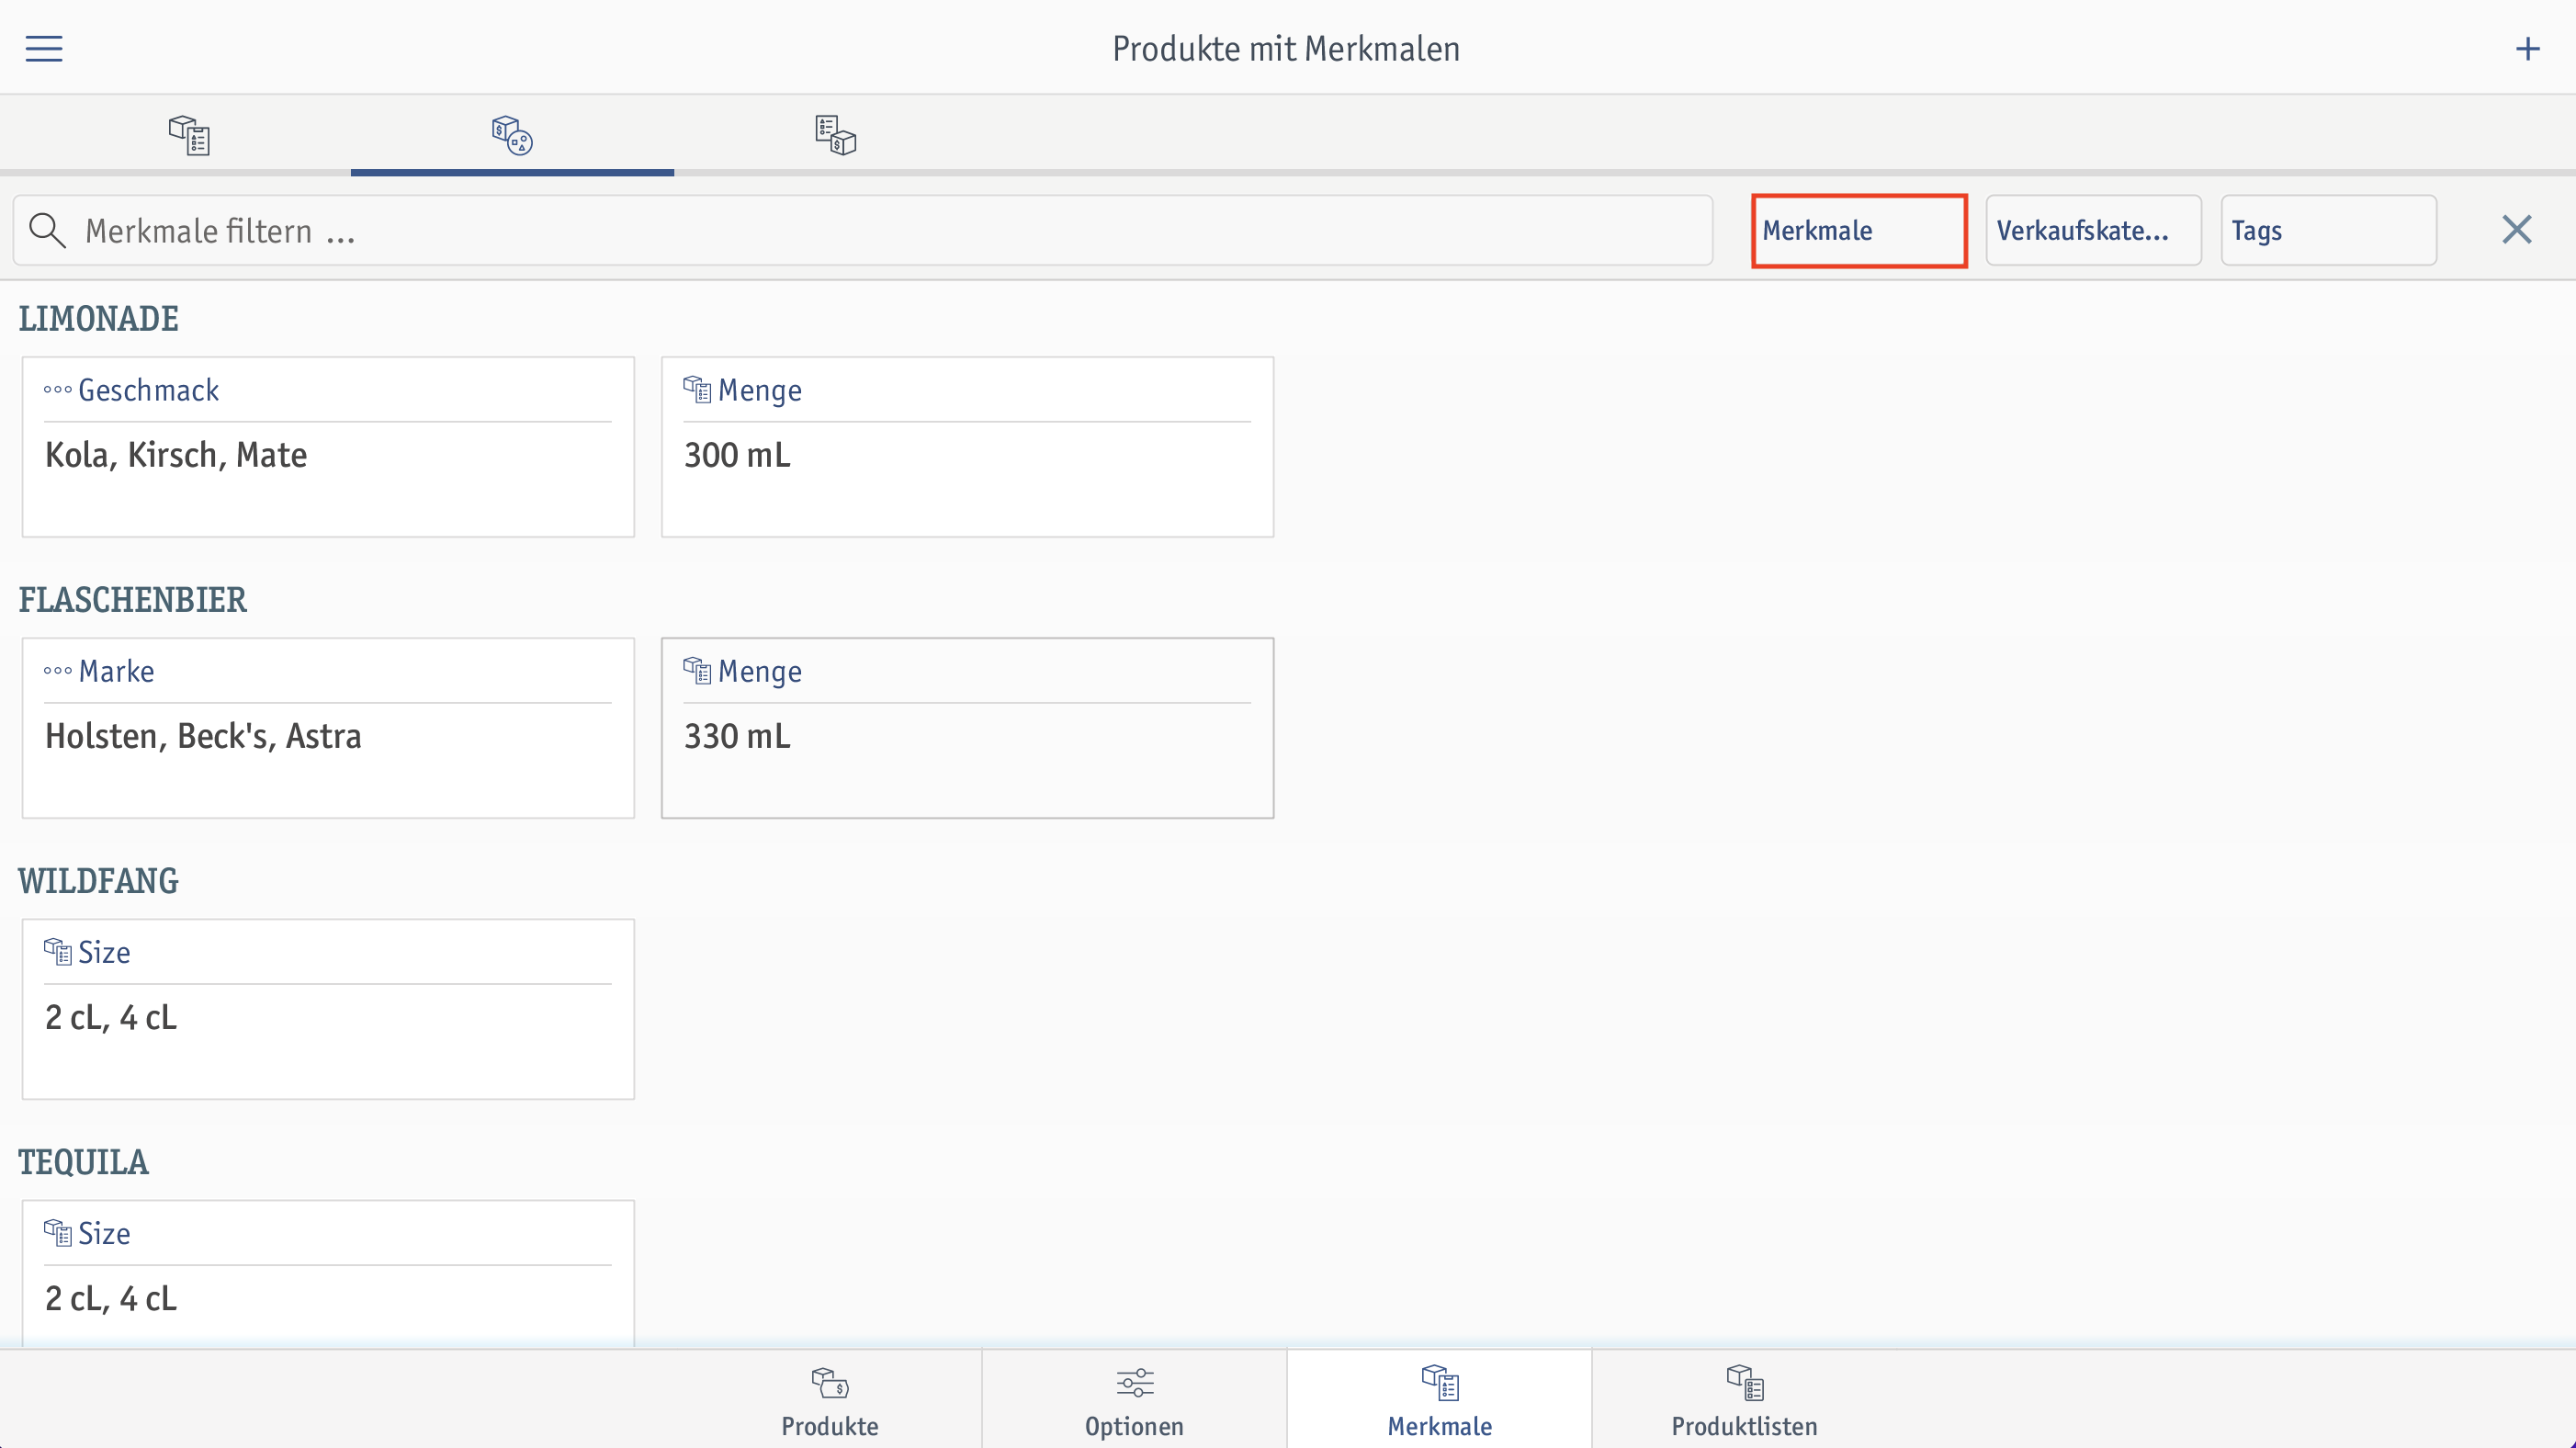Switch to the first top tab with box-and-list icon
2576x1448 pixels.
[189, 134]
